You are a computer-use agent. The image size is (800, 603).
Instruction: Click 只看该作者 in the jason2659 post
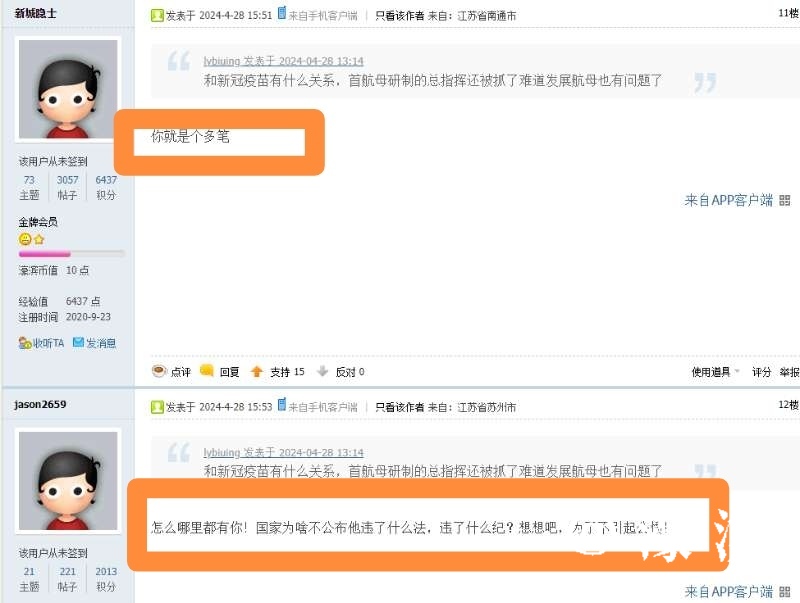[399, 407]
